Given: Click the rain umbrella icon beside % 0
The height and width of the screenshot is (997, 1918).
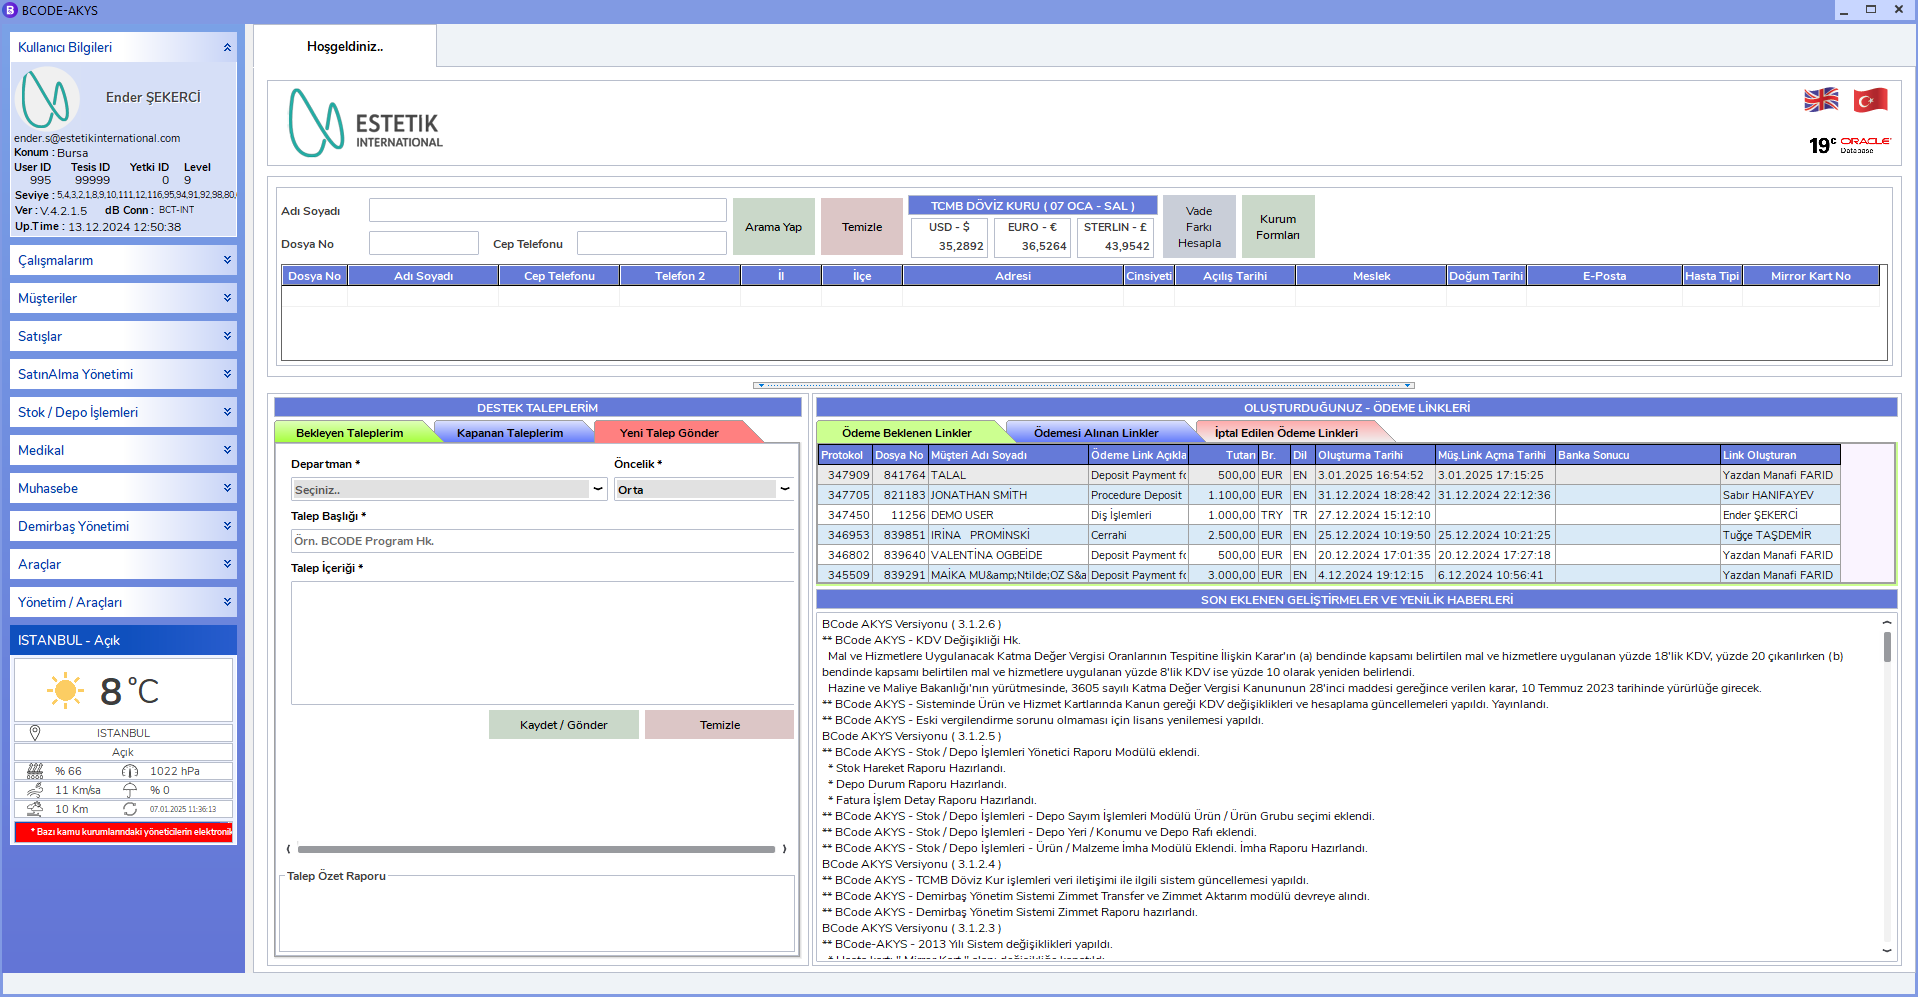Looking at the screenshot, I should point(130,790).
